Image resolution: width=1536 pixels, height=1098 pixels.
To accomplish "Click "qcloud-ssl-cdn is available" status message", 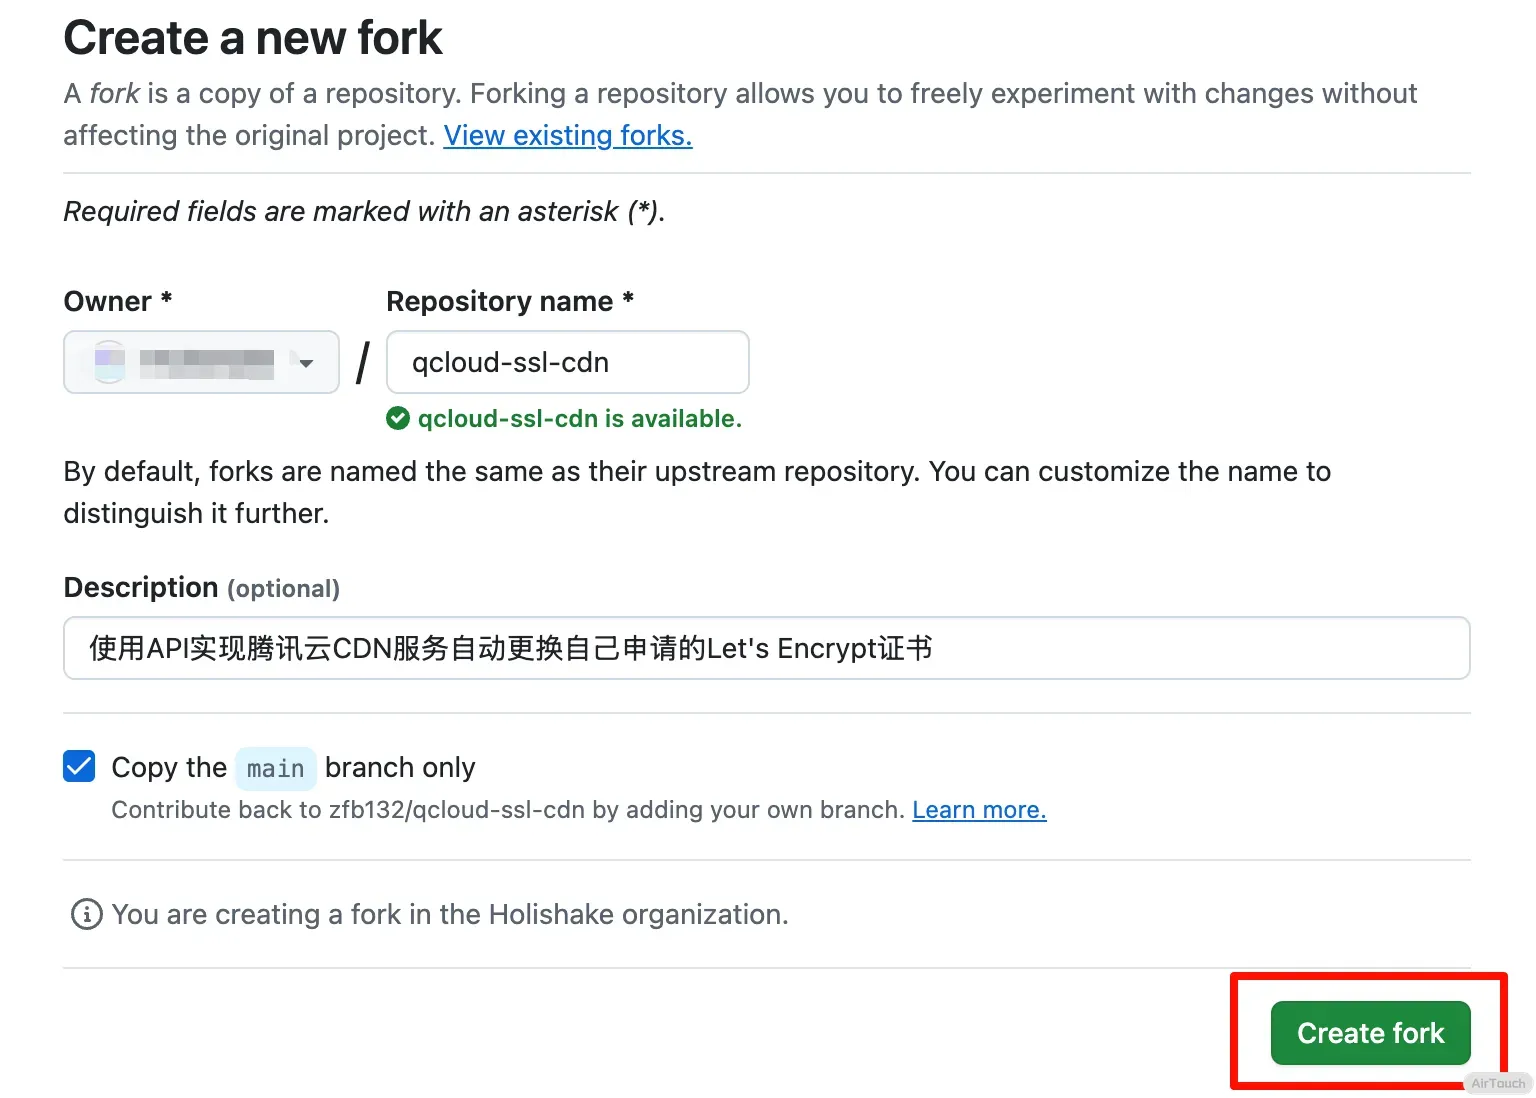I will click(x=579, y=419).
